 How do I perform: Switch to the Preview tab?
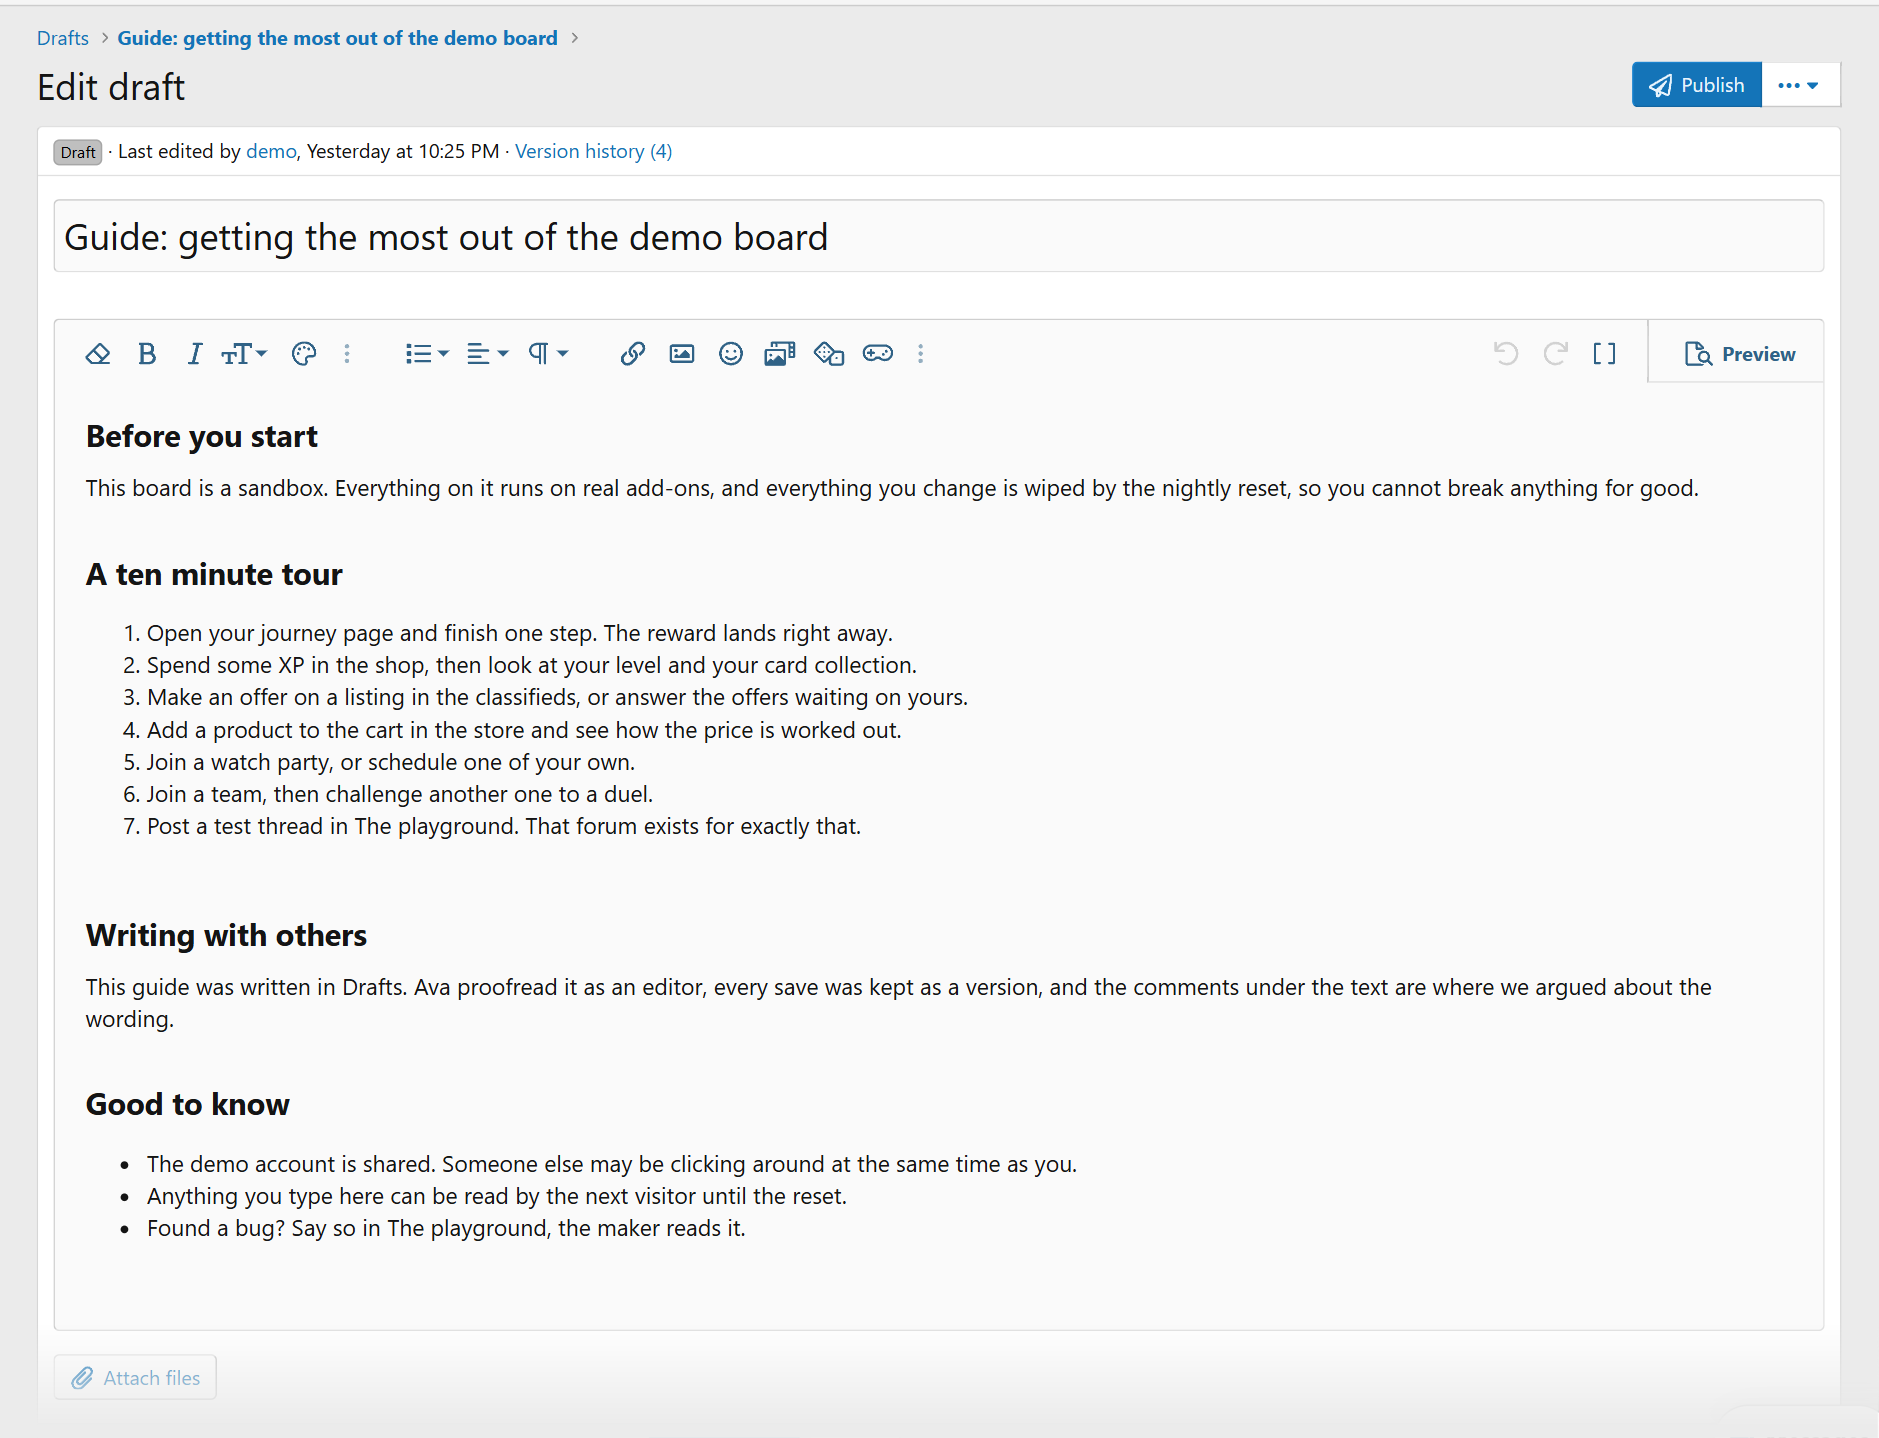click(x=1739, y=354)
